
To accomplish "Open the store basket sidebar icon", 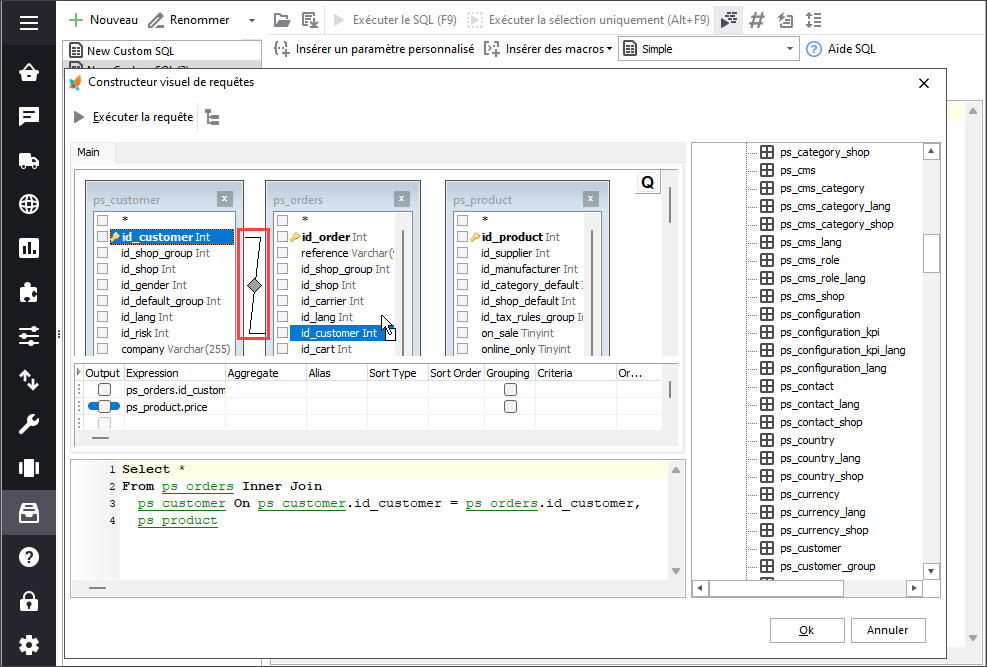I will point(29,72).
